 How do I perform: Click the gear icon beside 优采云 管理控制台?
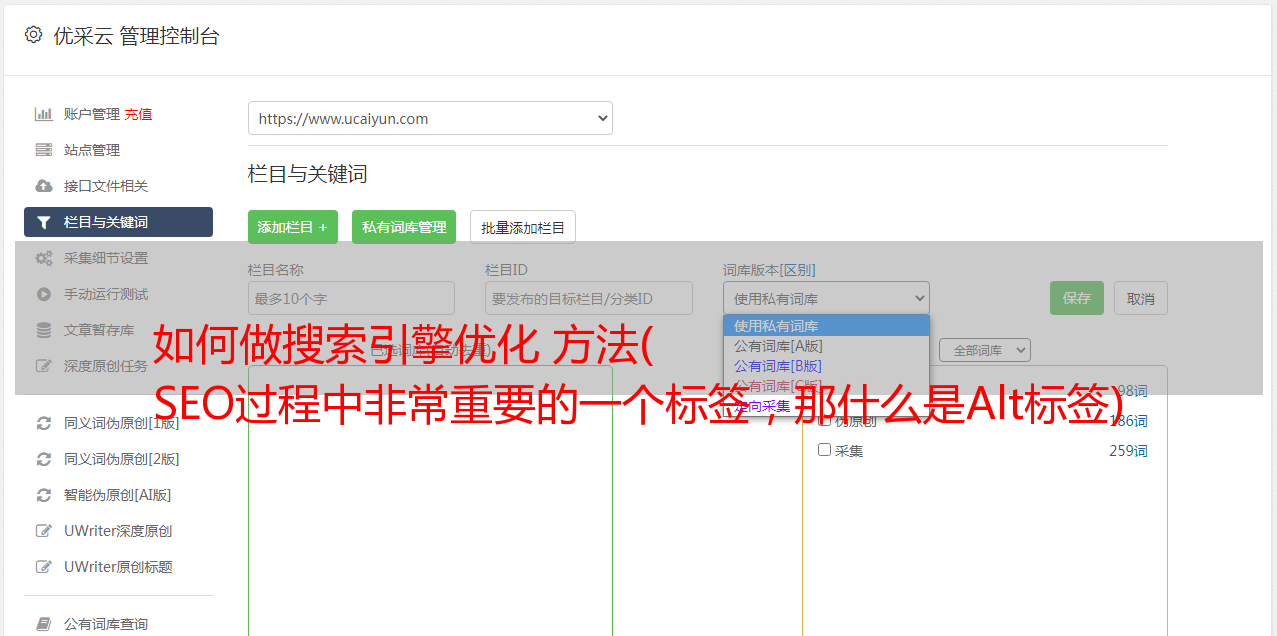click(33, 35)
